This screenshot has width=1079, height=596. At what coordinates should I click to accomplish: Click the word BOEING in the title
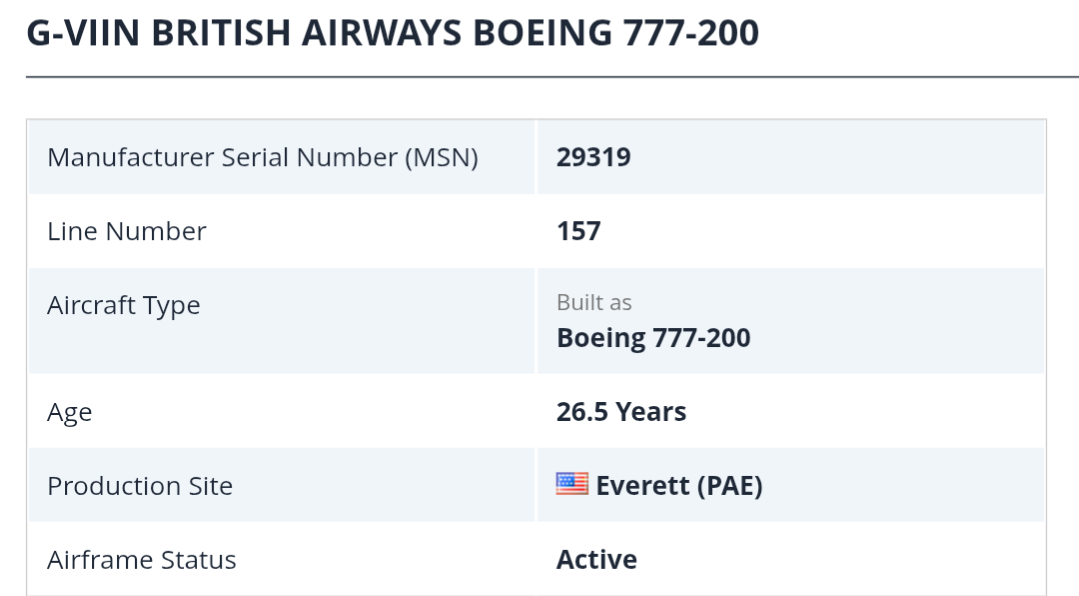(x=541, y=33)
